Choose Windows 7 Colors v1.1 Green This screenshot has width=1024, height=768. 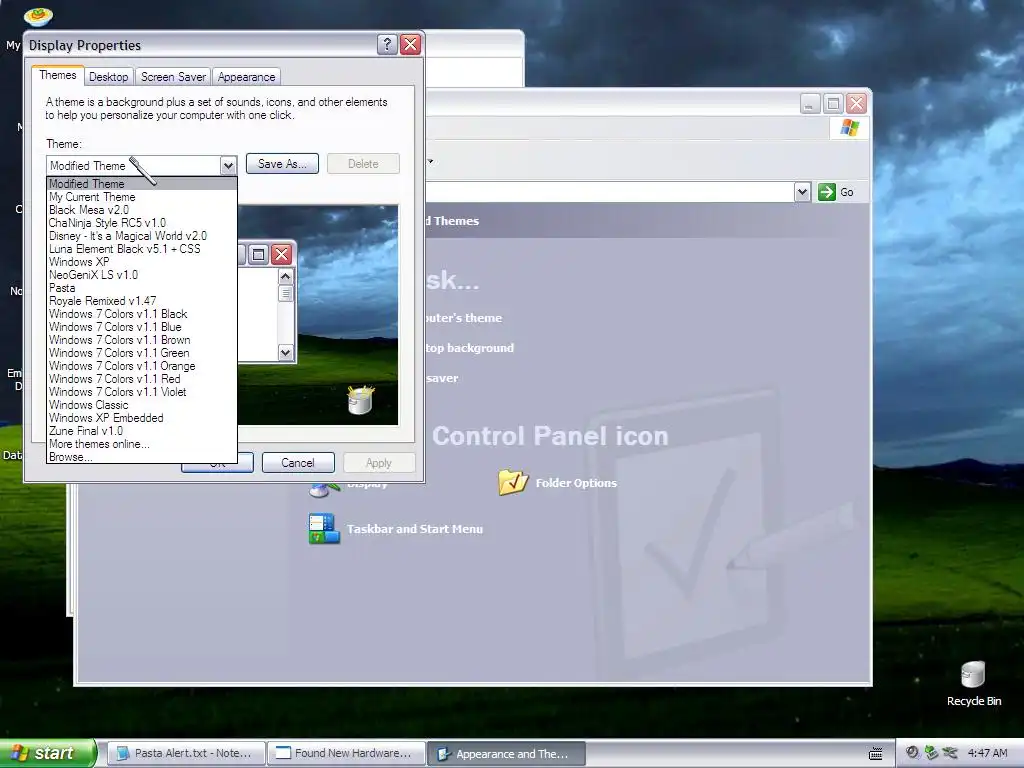[x=141, y=353]
